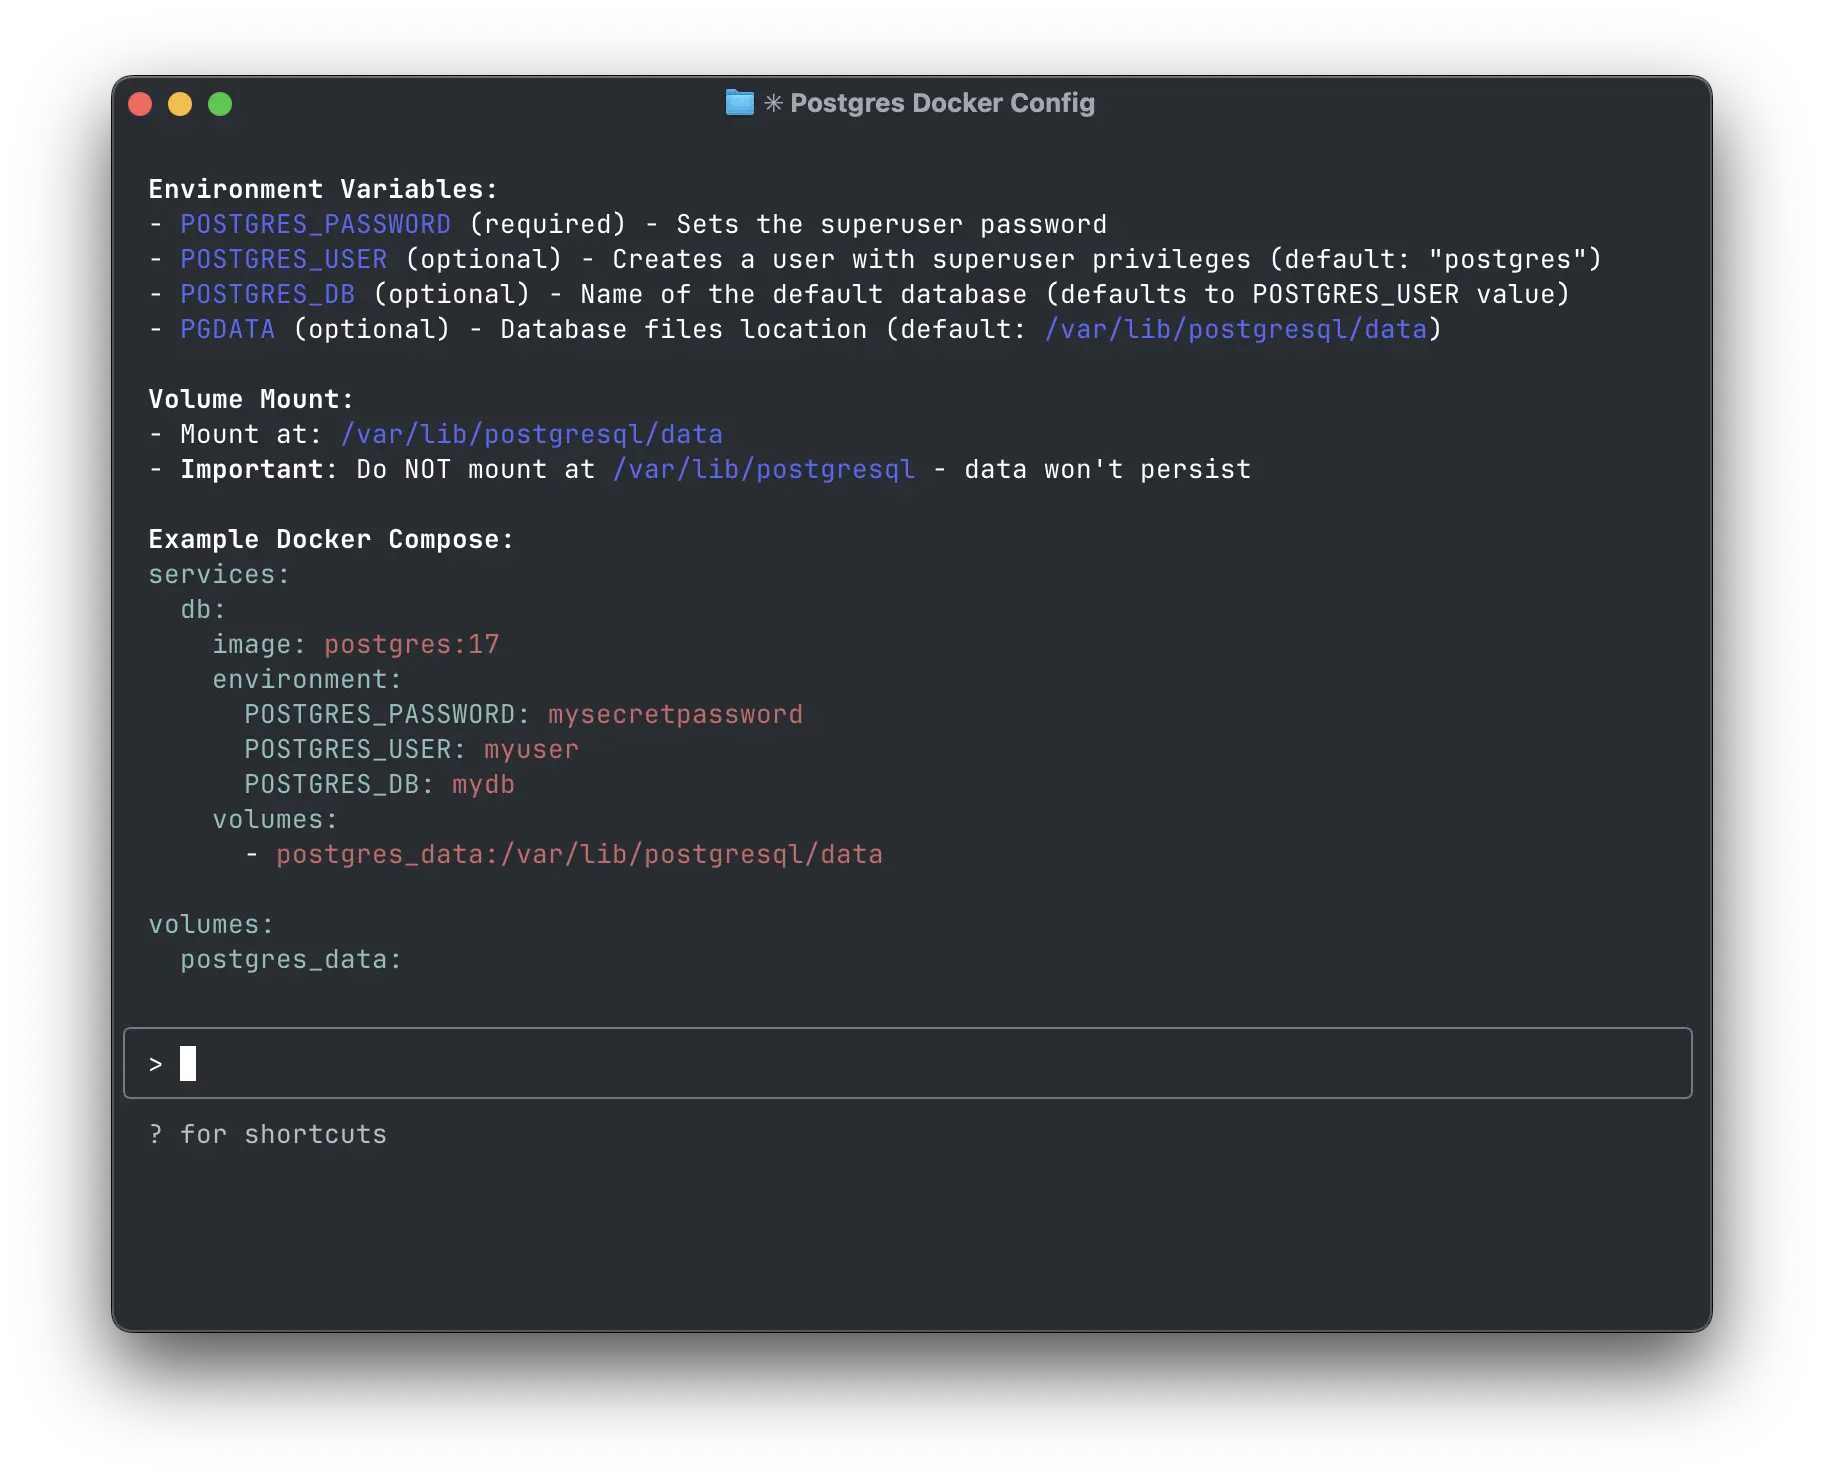The width and height of the screenshot is (1824, 1480).
Task: Toggle the red traffic light button
Action: pos(142,103)
